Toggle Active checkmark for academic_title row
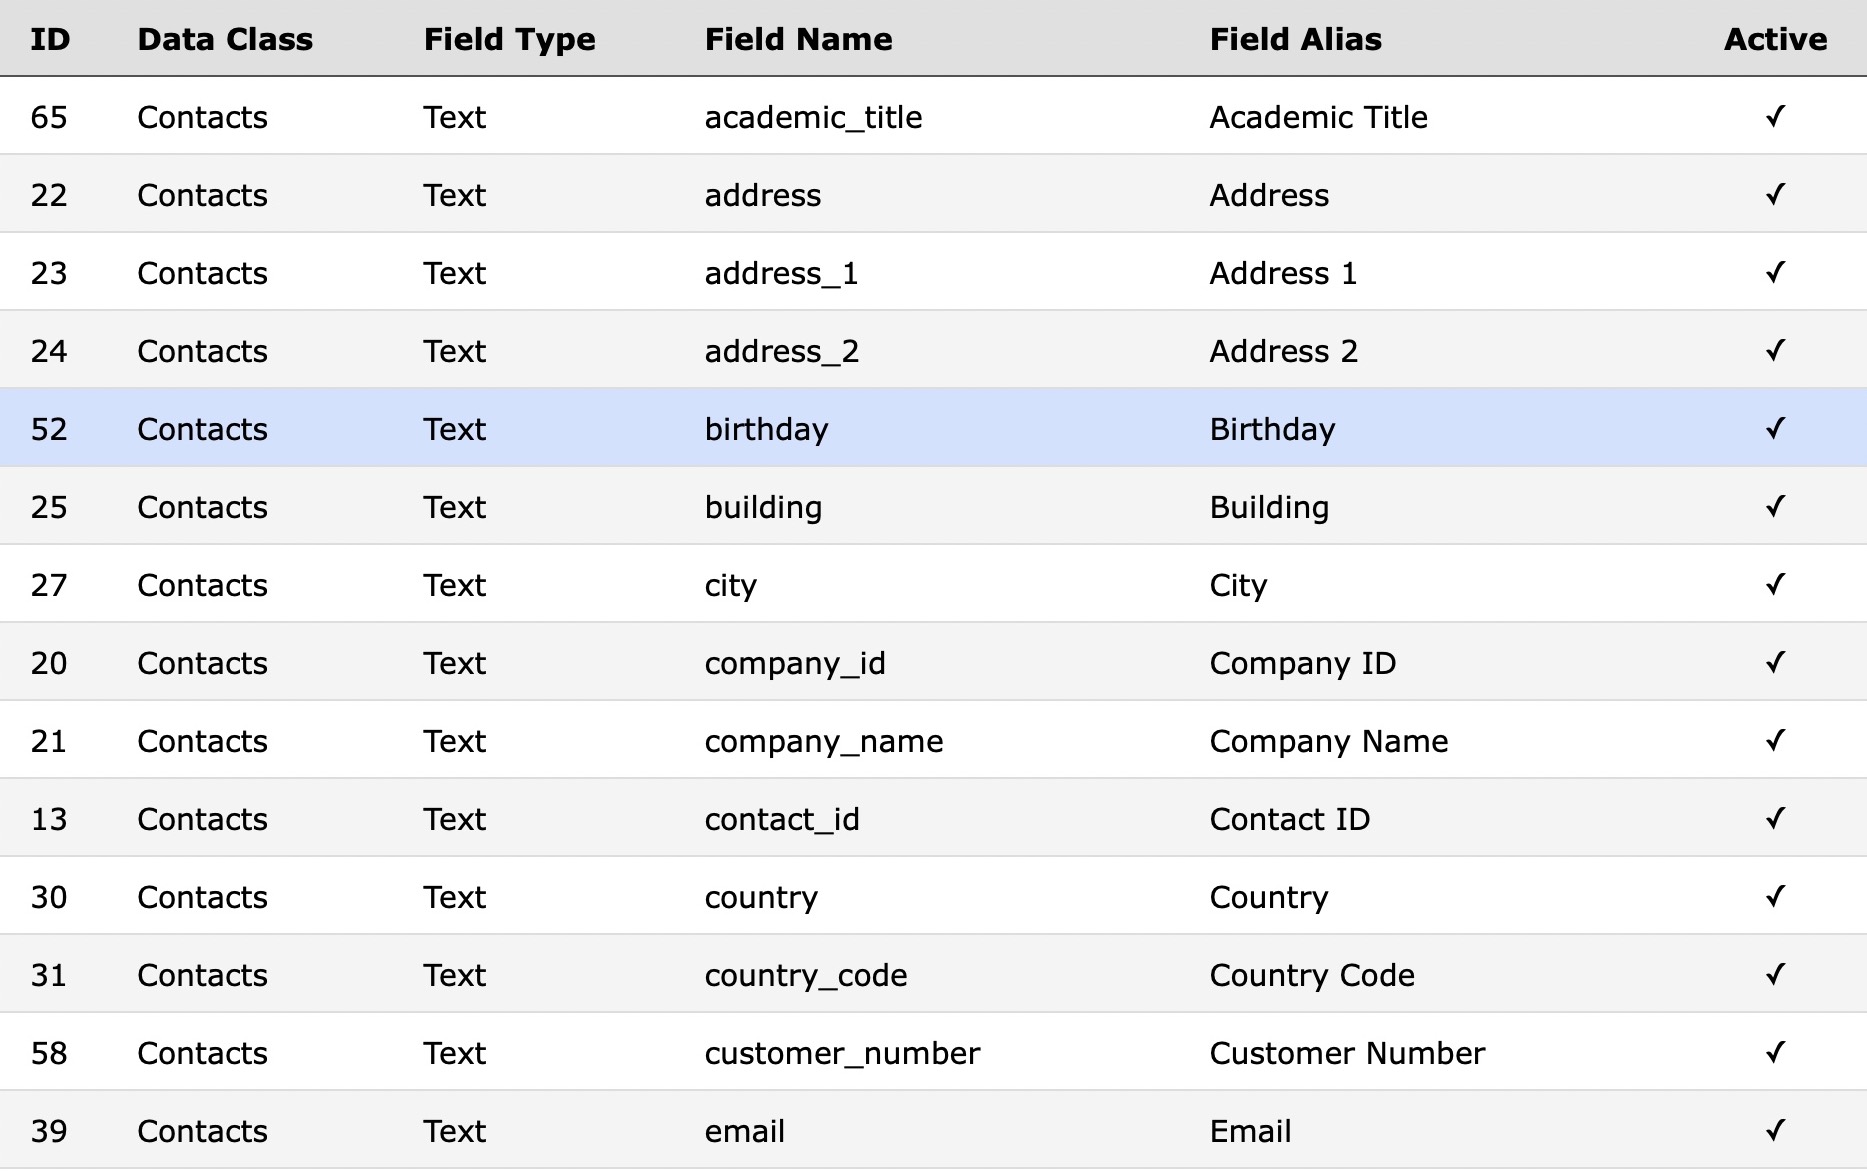The width and height of the screenshot is (1867, 1171). 1775,117
